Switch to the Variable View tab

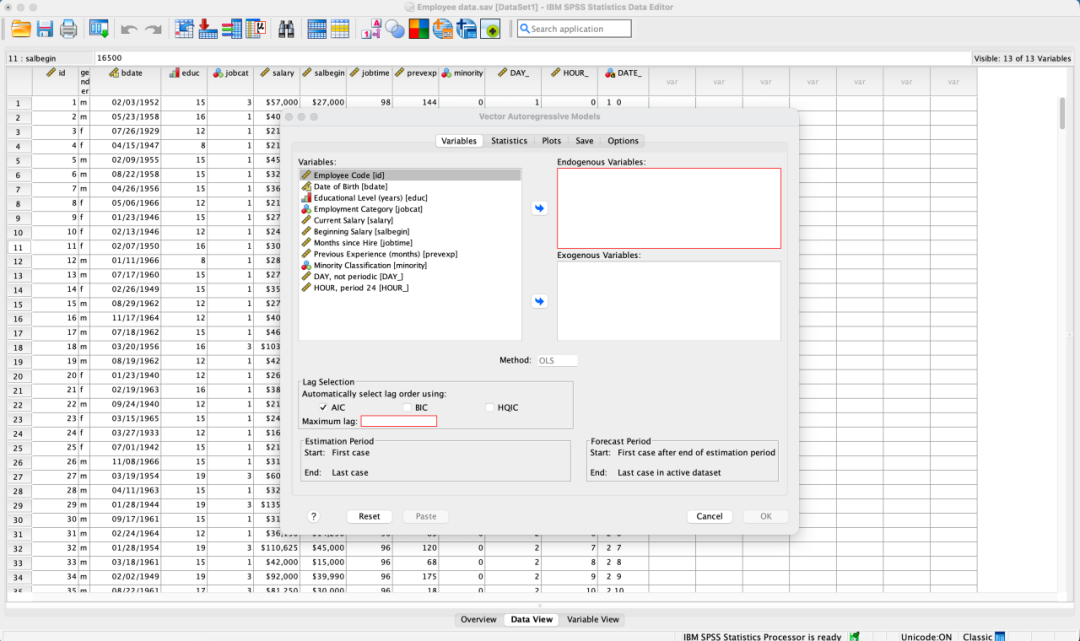592,620
